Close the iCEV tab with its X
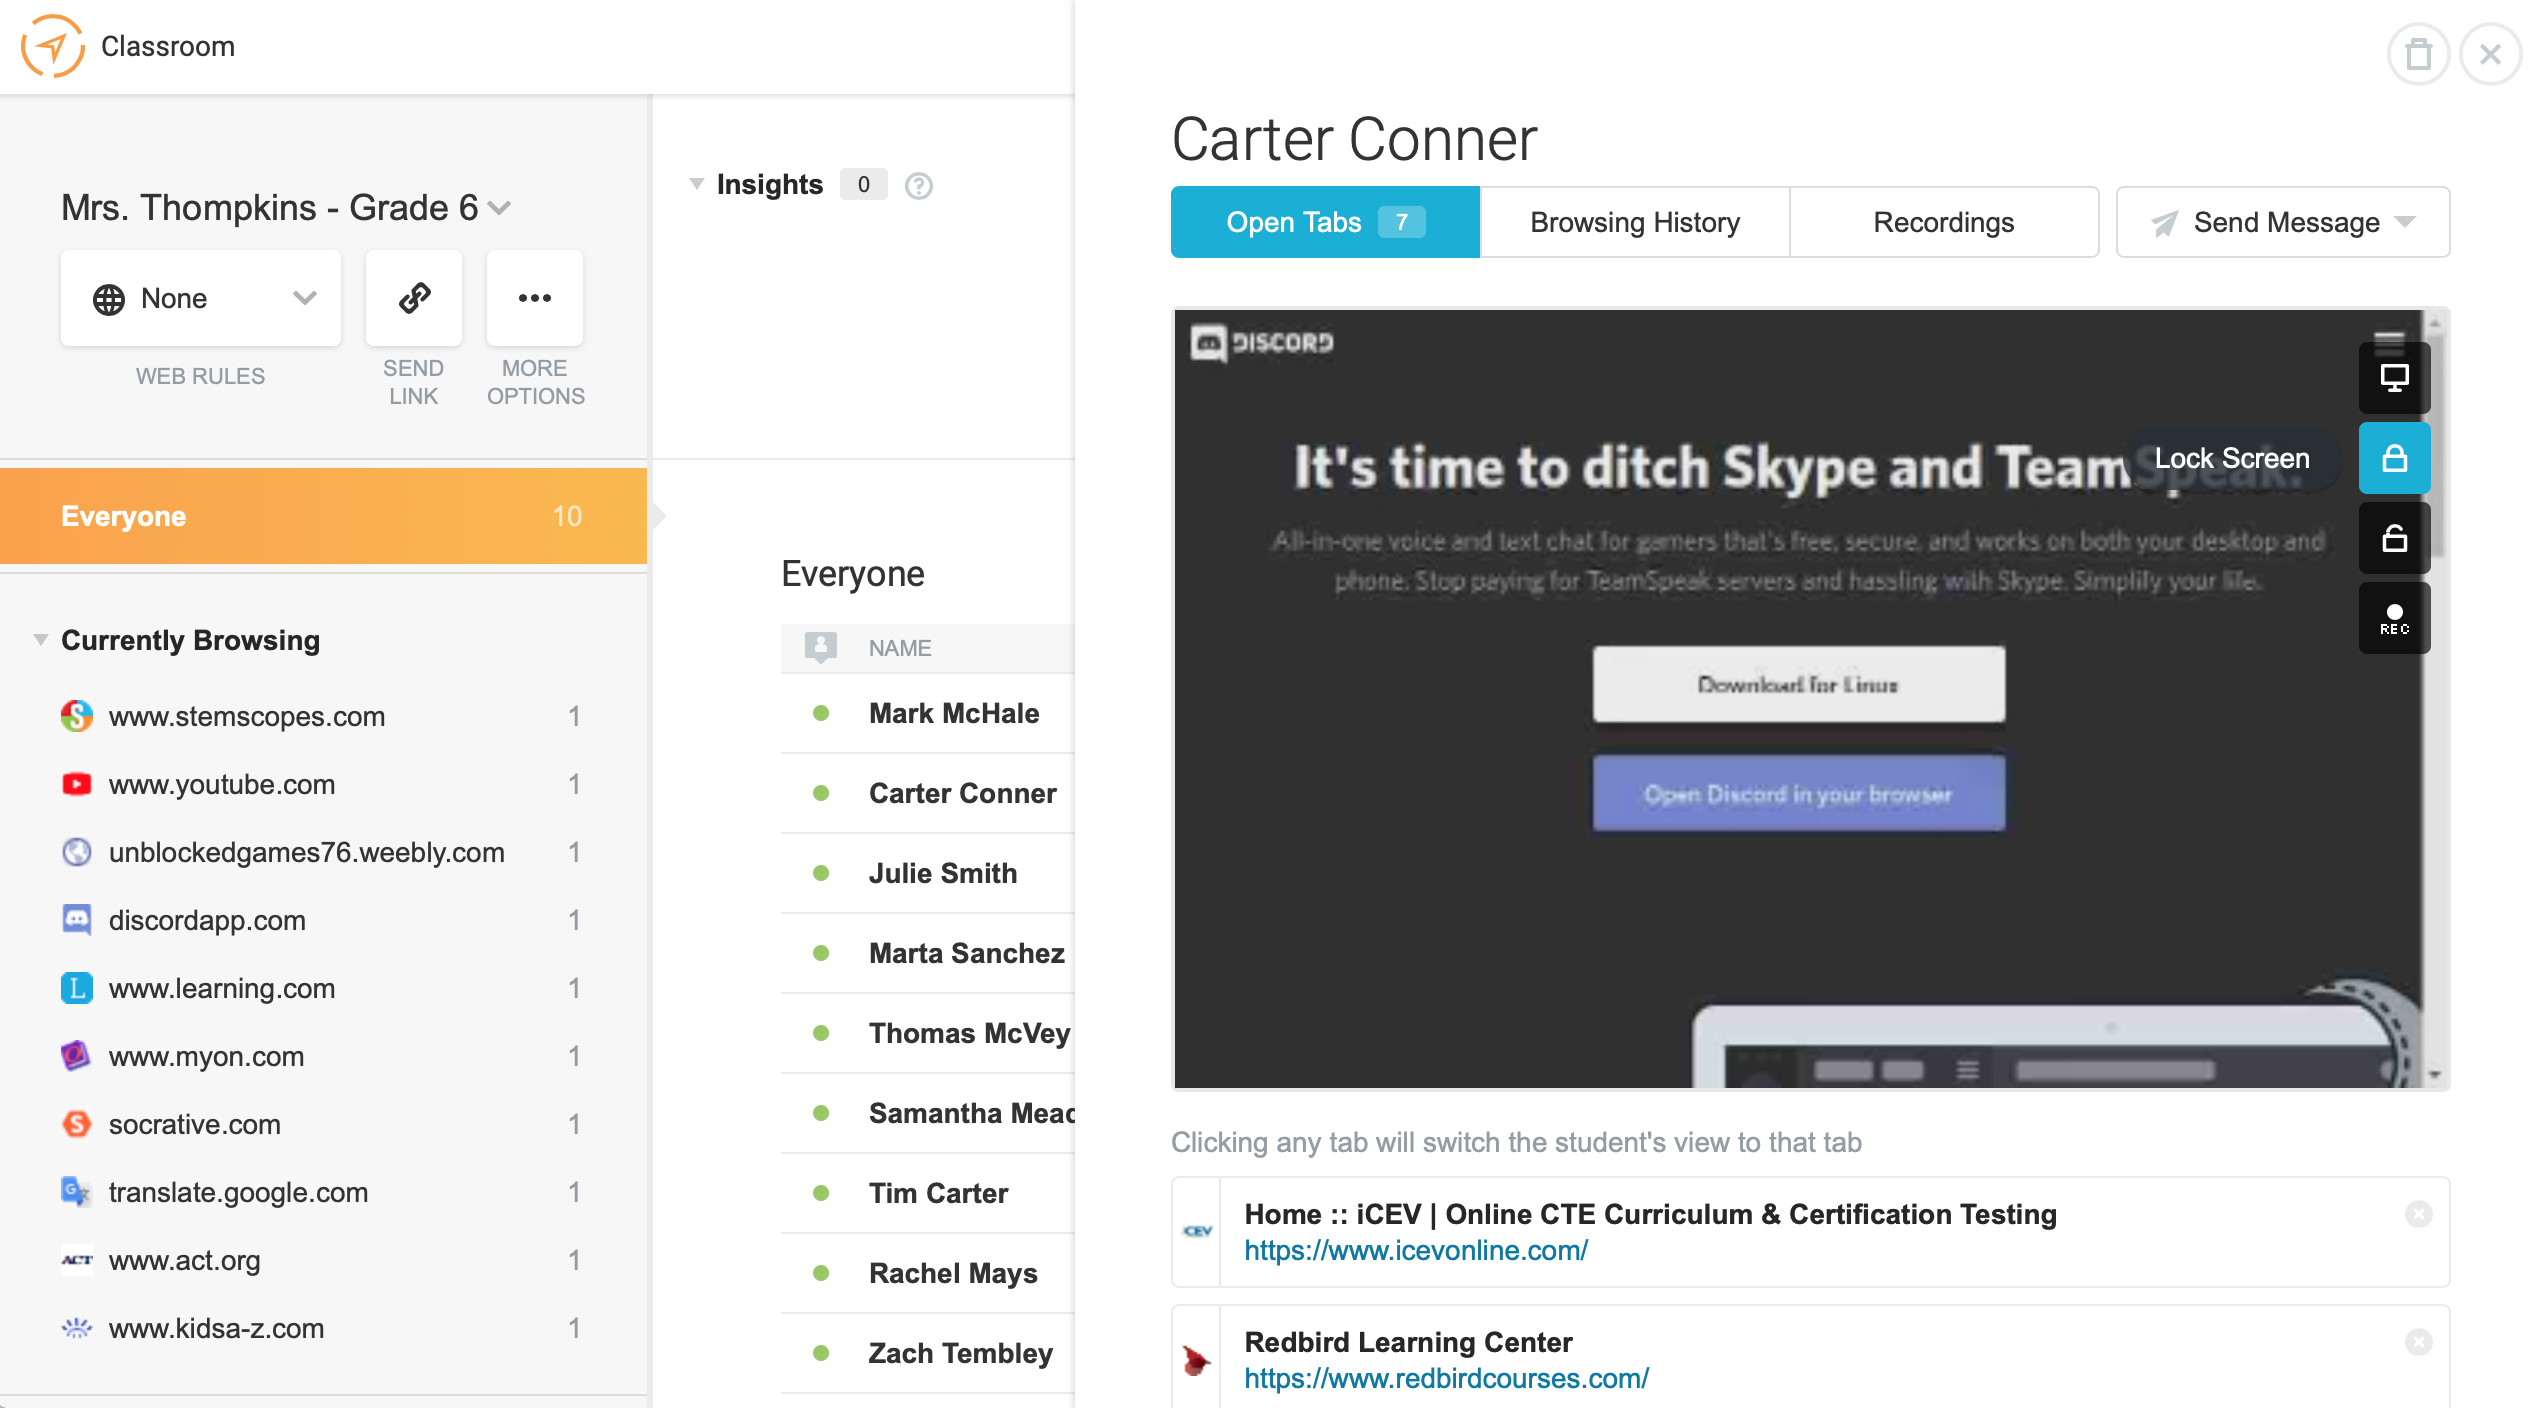 2418,1214
